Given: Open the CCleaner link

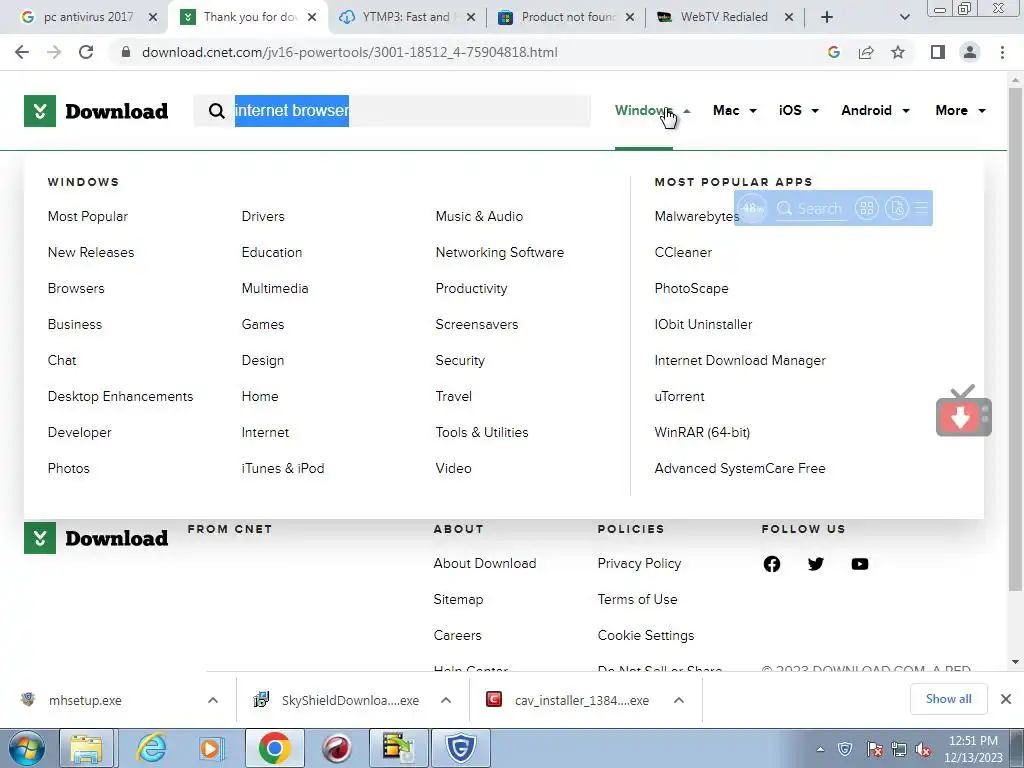Looking at the screenshot, I should tap(683, 252).
